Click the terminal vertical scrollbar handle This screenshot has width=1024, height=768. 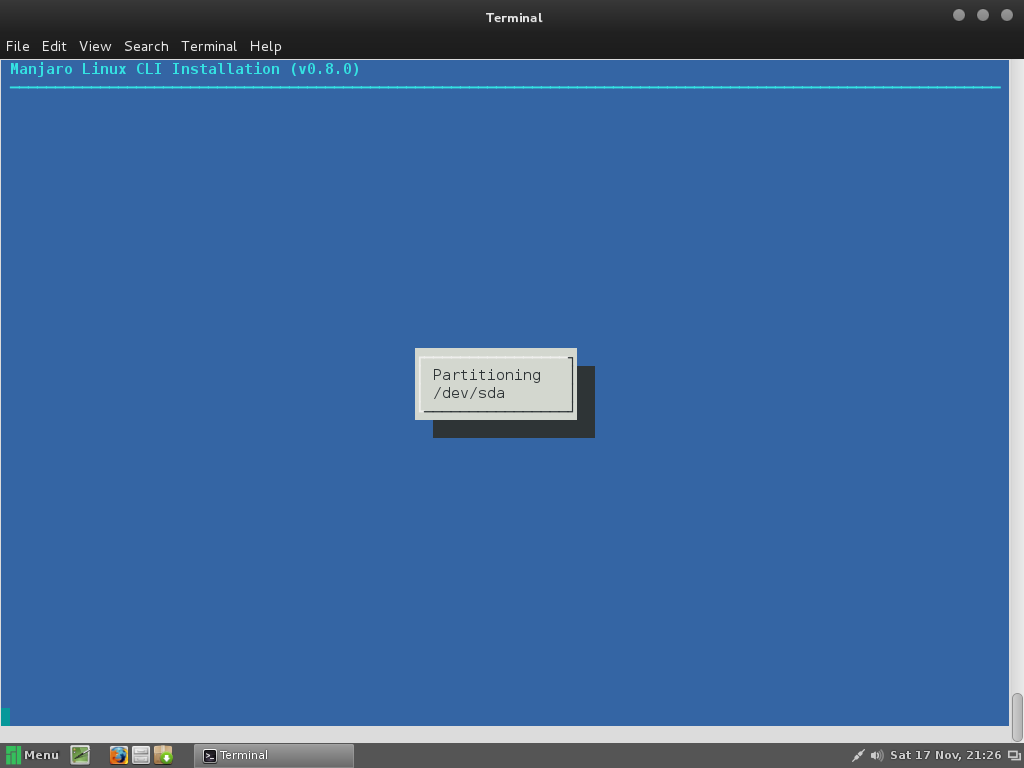tap(1017, 717)
